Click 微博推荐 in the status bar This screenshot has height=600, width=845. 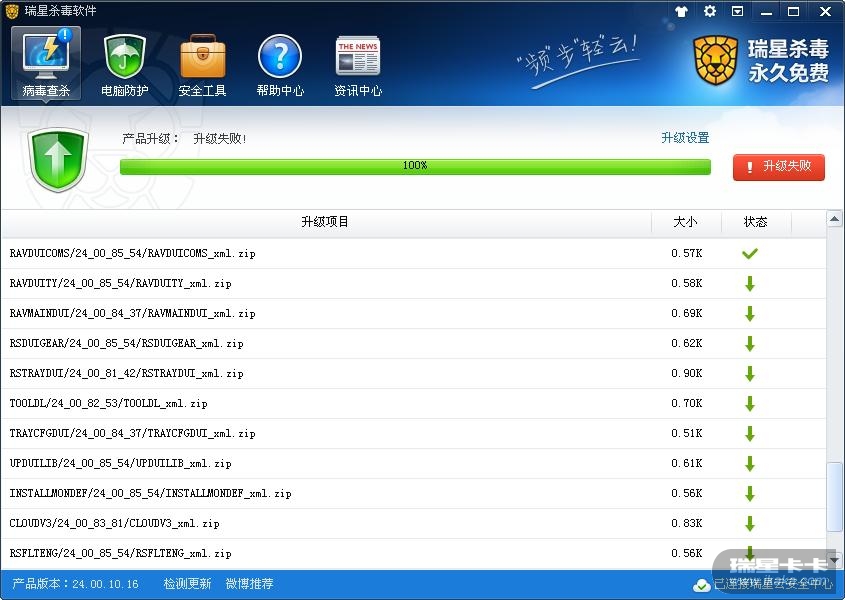point(250,584)
